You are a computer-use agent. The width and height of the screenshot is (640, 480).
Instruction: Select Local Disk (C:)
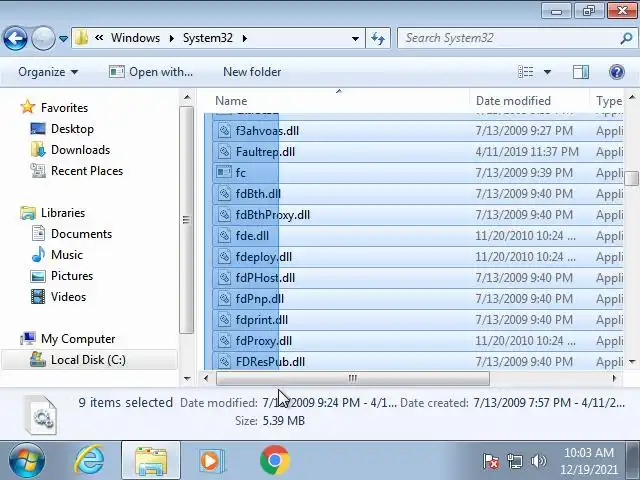coord(88,360)
